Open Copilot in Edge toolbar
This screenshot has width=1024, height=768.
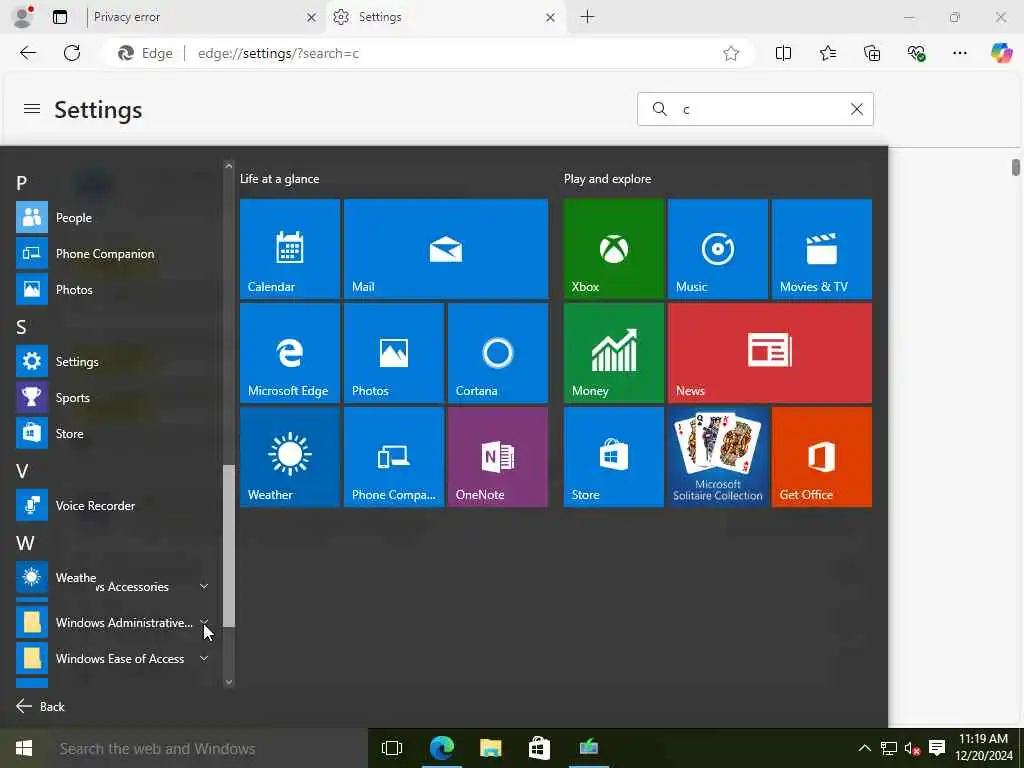[x=1001, y=54]
